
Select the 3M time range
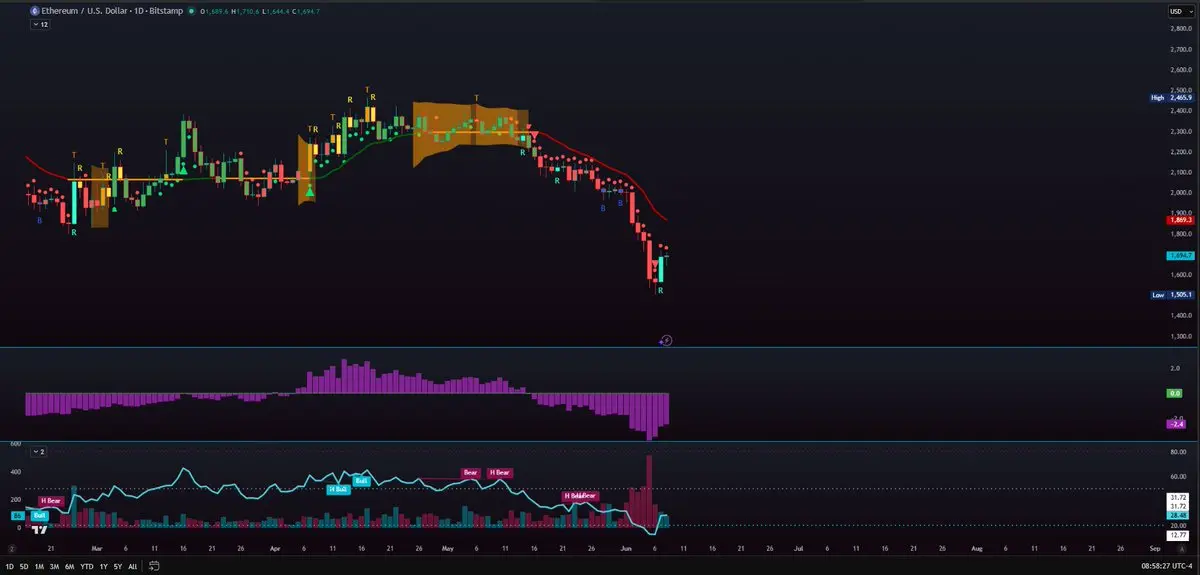pos(54,566)
